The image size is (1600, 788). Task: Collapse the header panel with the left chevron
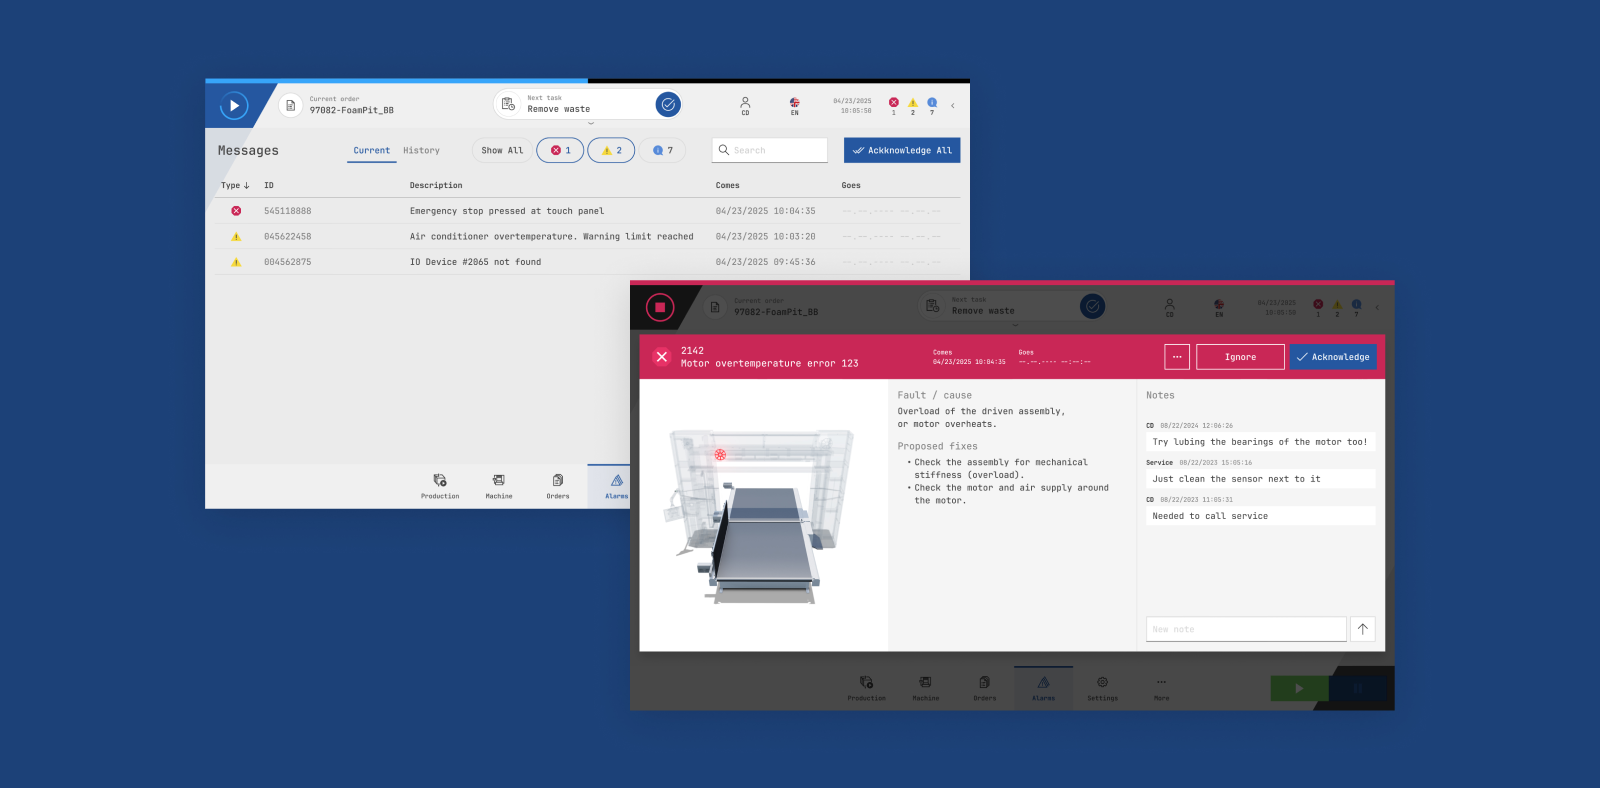(x=952, y=105)
